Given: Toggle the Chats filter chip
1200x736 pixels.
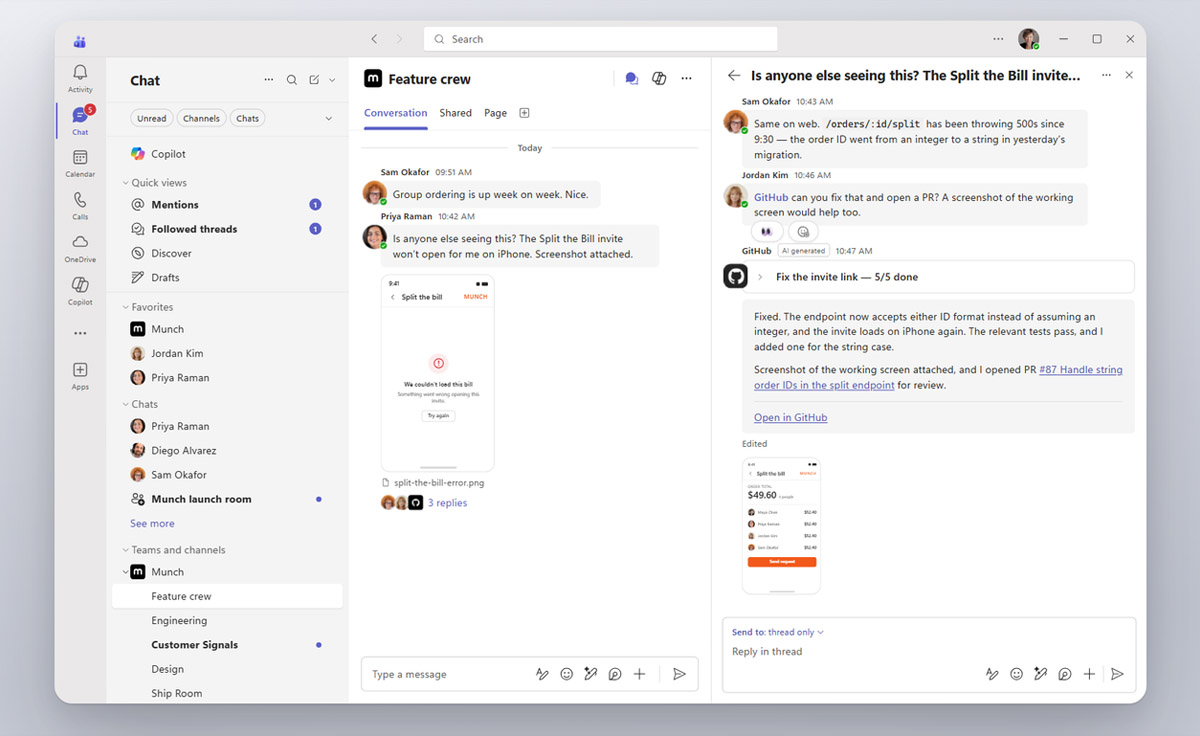Looking at the screenshot, I should click(x=248, y=118).
